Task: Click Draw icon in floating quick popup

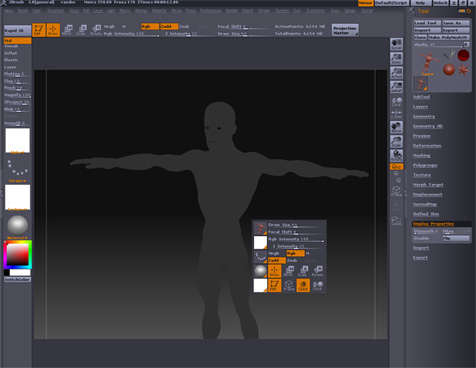Action: click(x=274, y=271)
